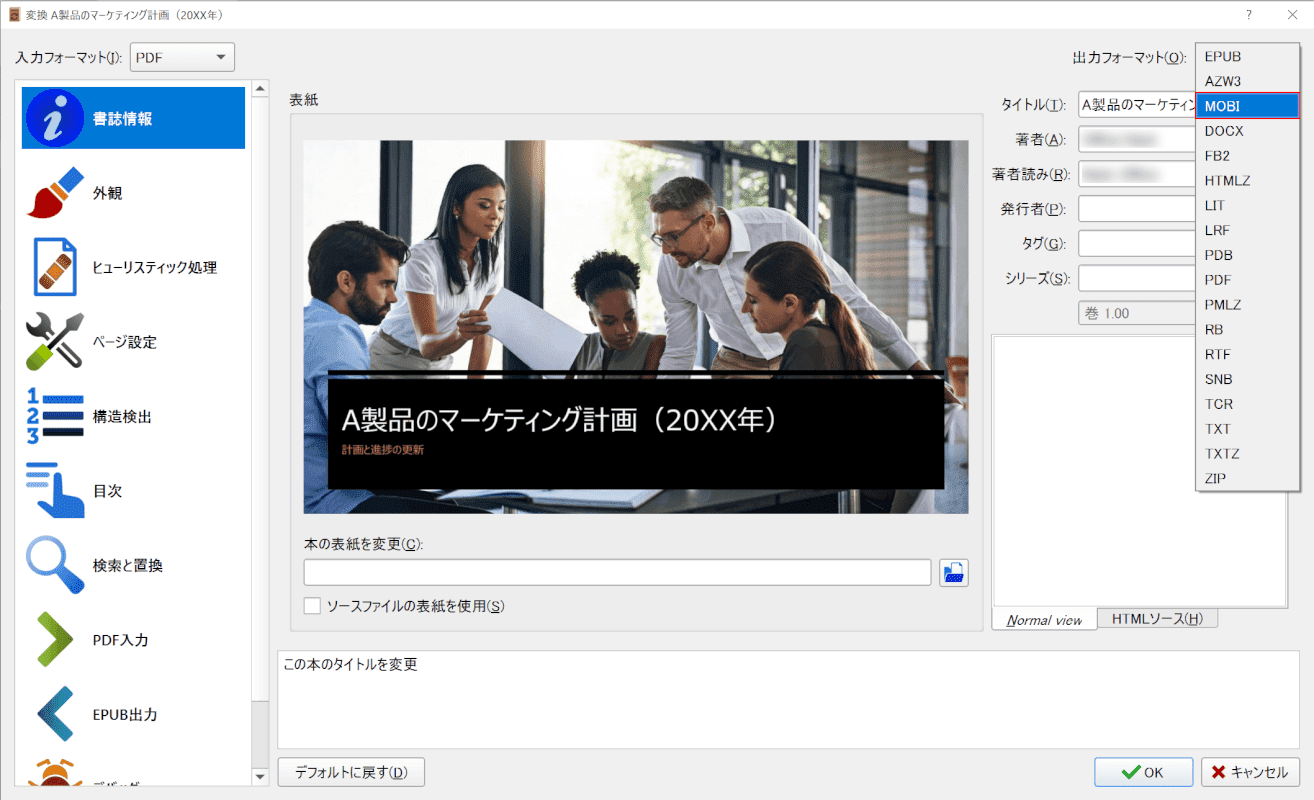Click the help question mark in title bar

point(1248,15)
